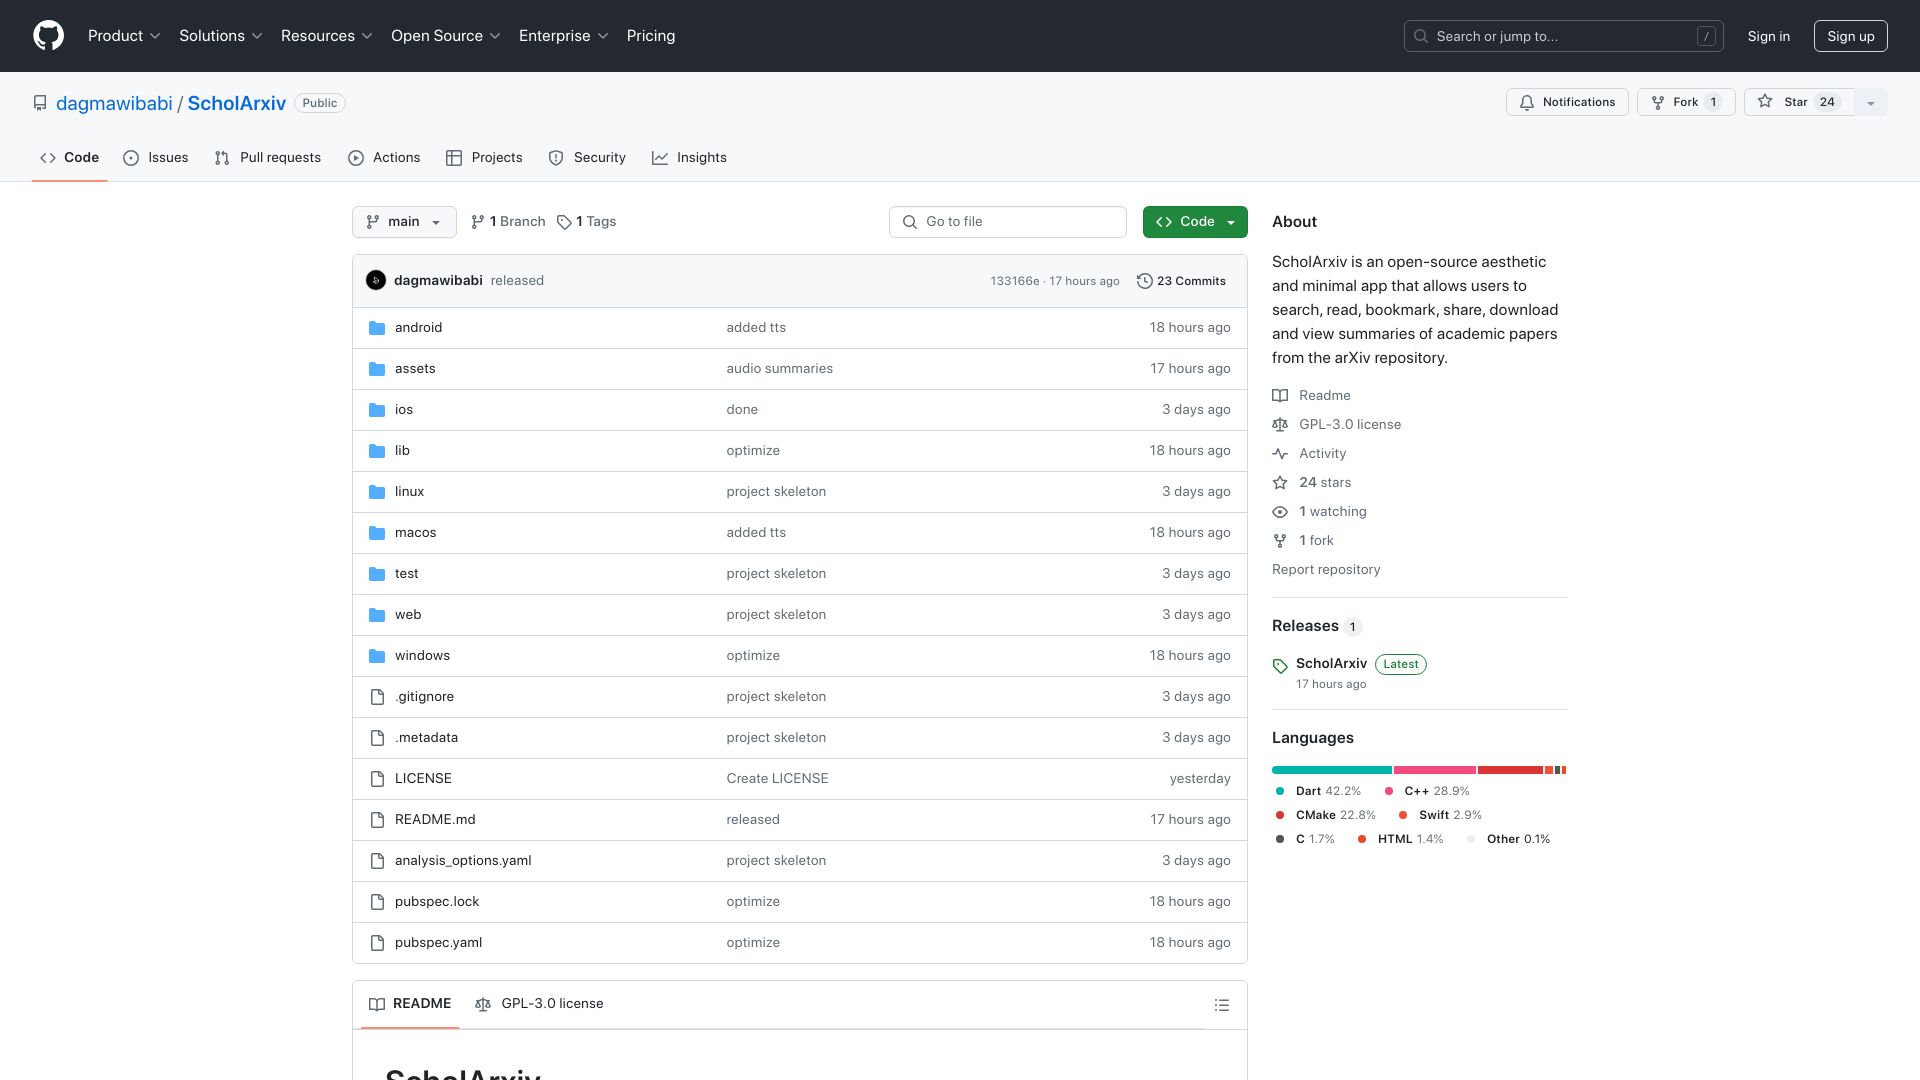Click the Sign up button
This screenshot has width=1920, height=1080.
(1850, 36)
